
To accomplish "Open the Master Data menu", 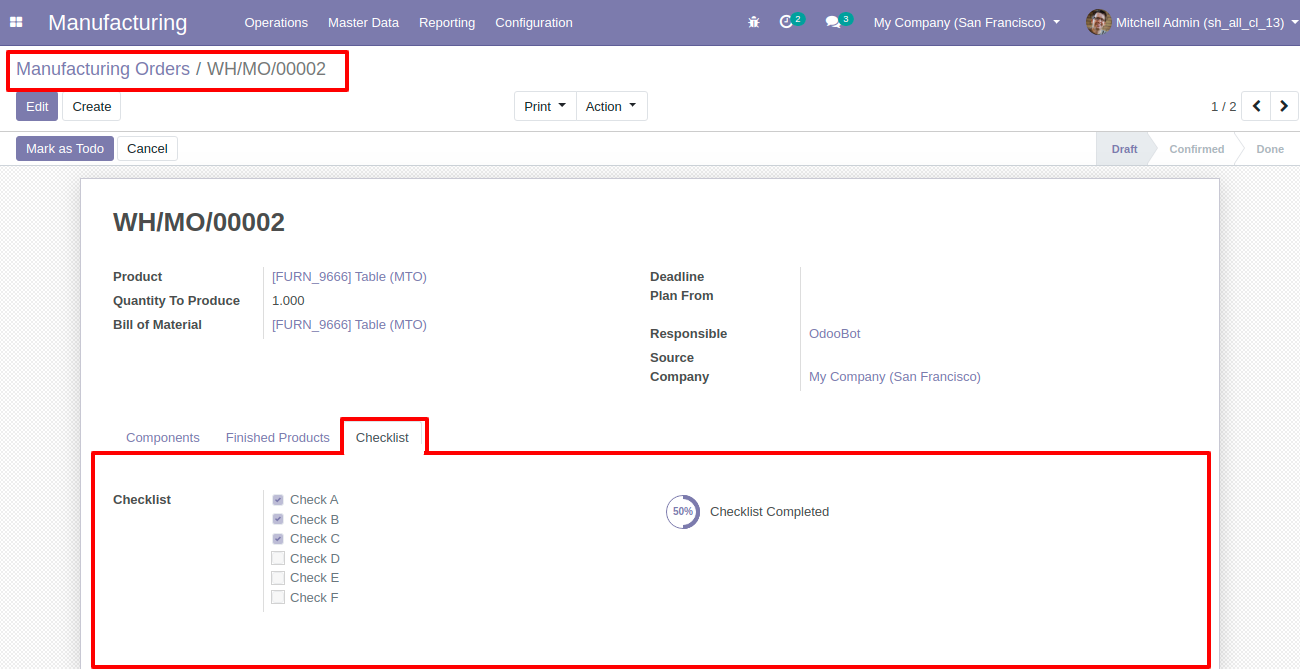I will coord(363,22).
